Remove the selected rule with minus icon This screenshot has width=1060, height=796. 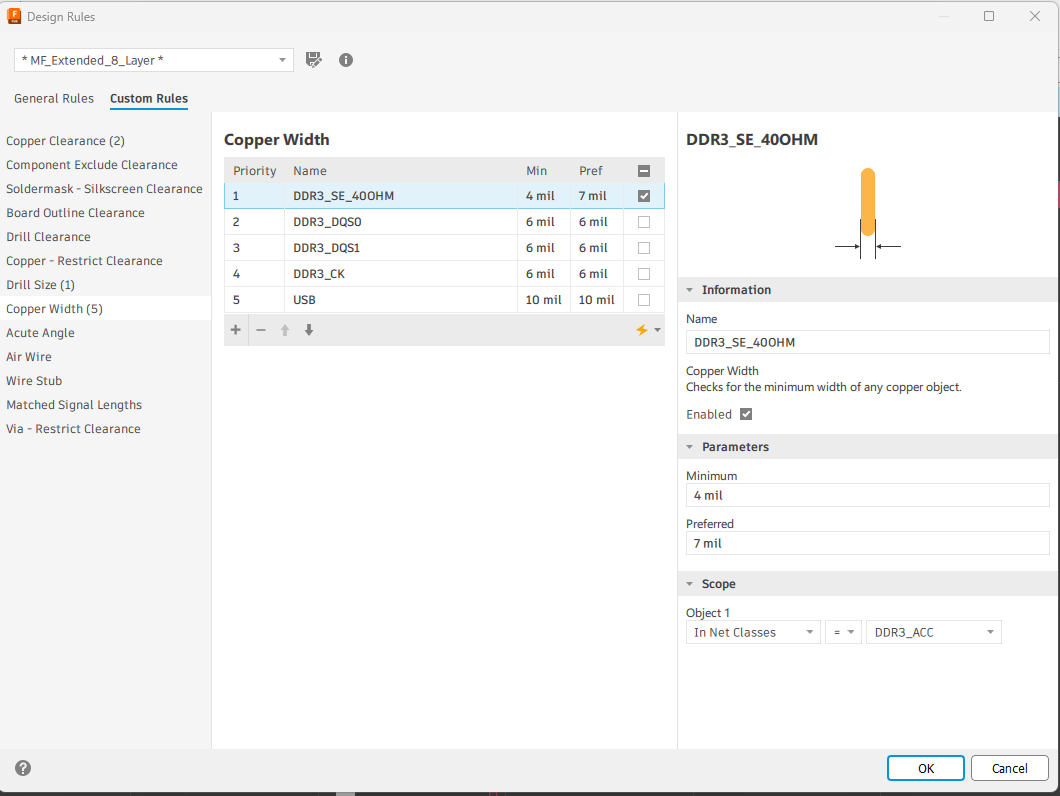(x=261, y=330)
